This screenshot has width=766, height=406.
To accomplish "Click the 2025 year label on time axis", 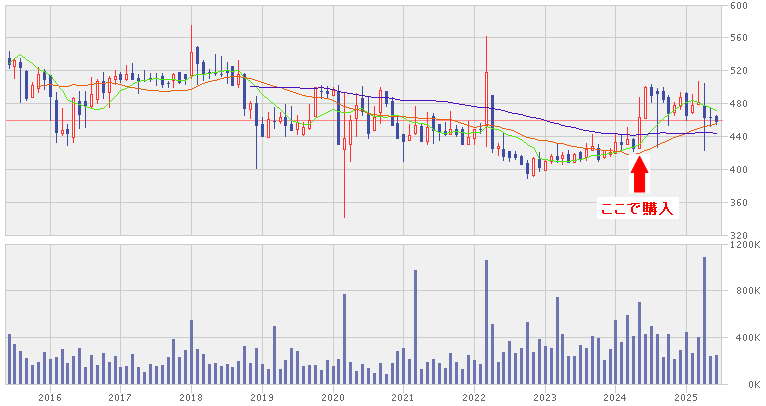I will tap(686, 397).
